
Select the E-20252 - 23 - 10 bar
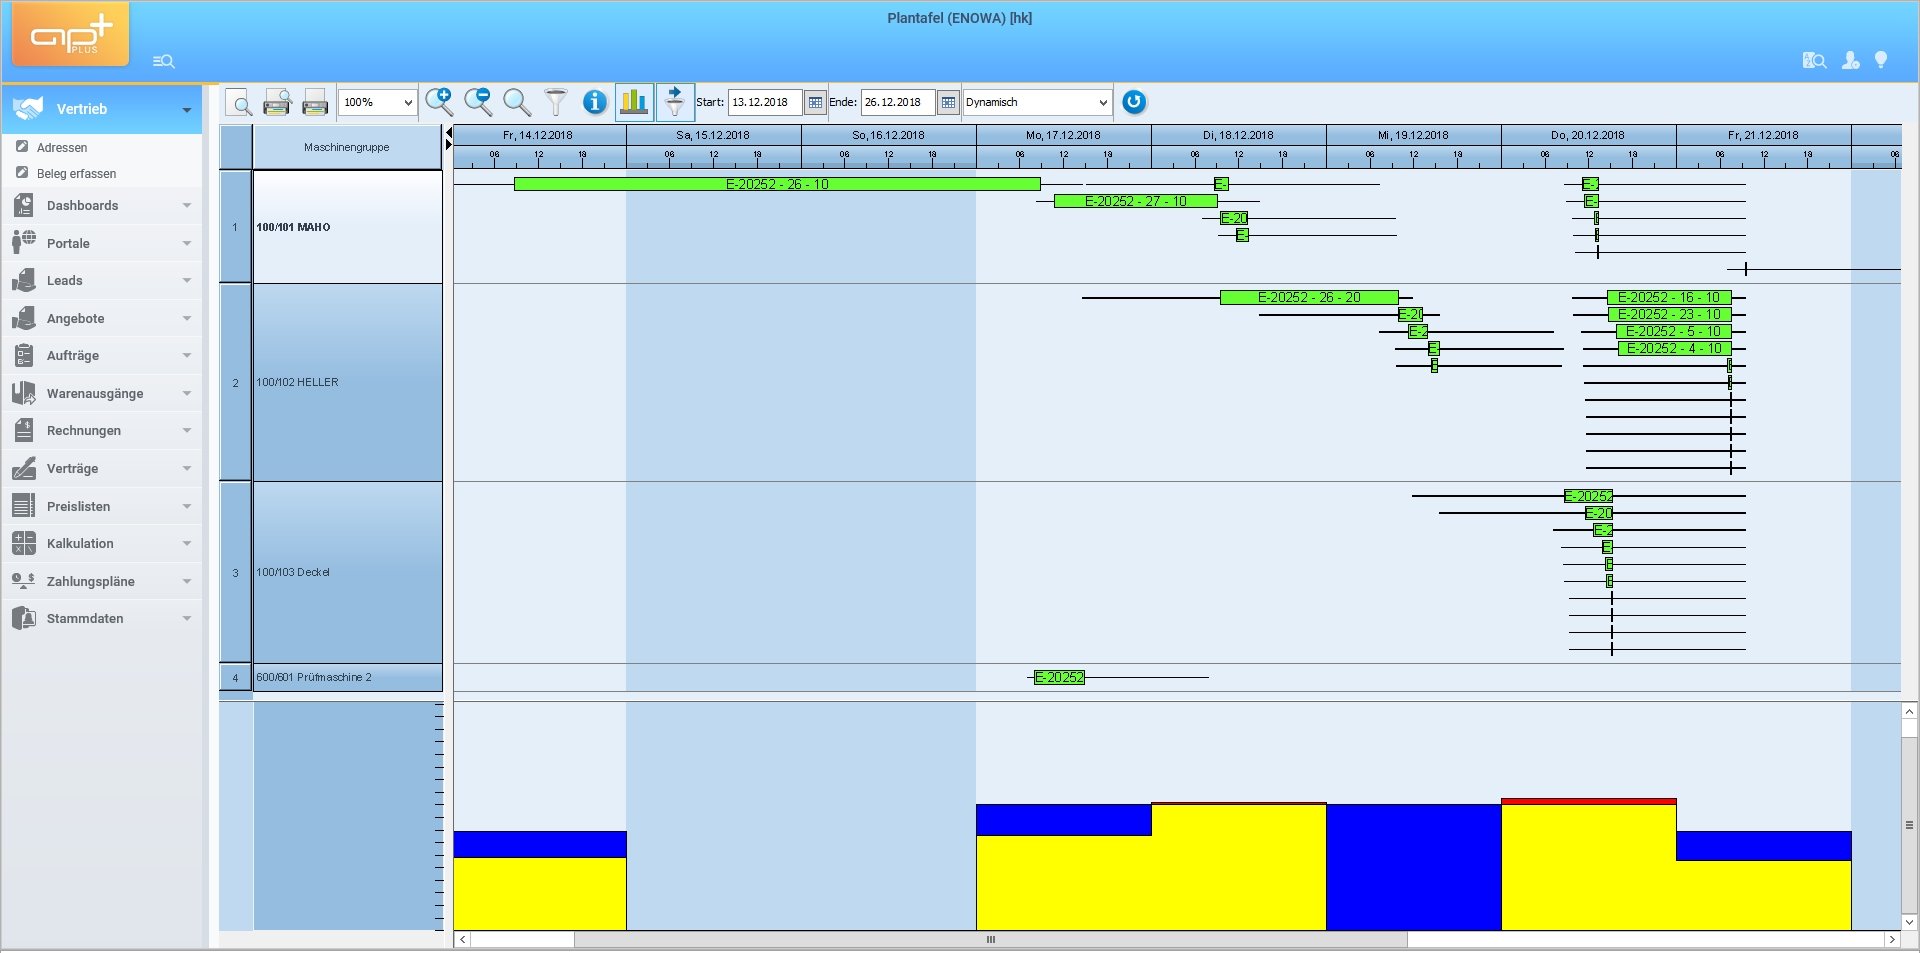(x=1669, y=314)
